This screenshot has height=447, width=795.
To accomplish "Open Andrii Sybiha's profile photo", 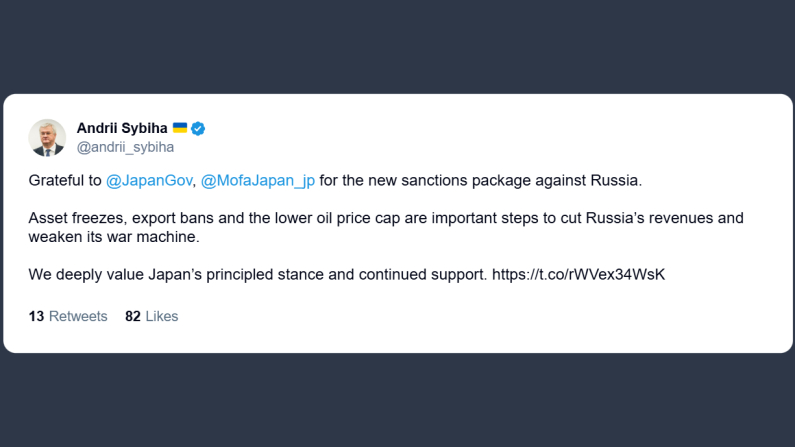I will [47, 138].
